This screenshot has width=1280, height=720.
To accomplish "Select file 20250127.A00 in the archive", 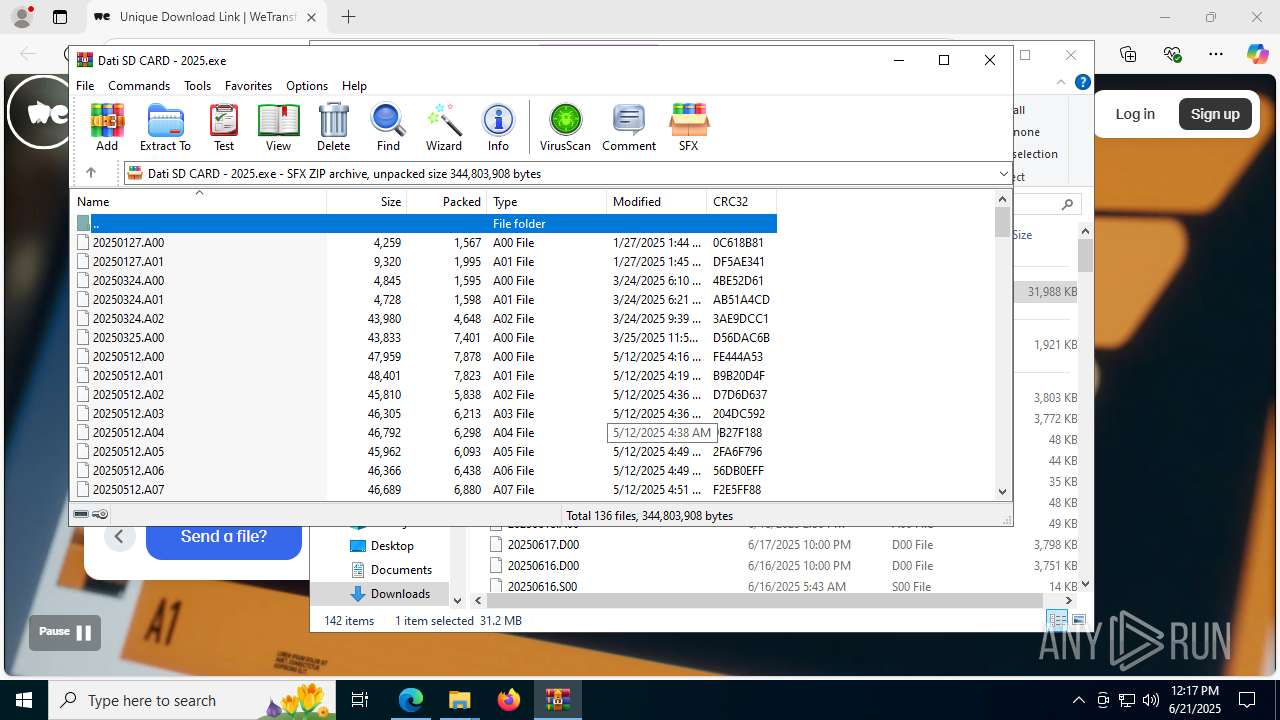I will (423, 243).
